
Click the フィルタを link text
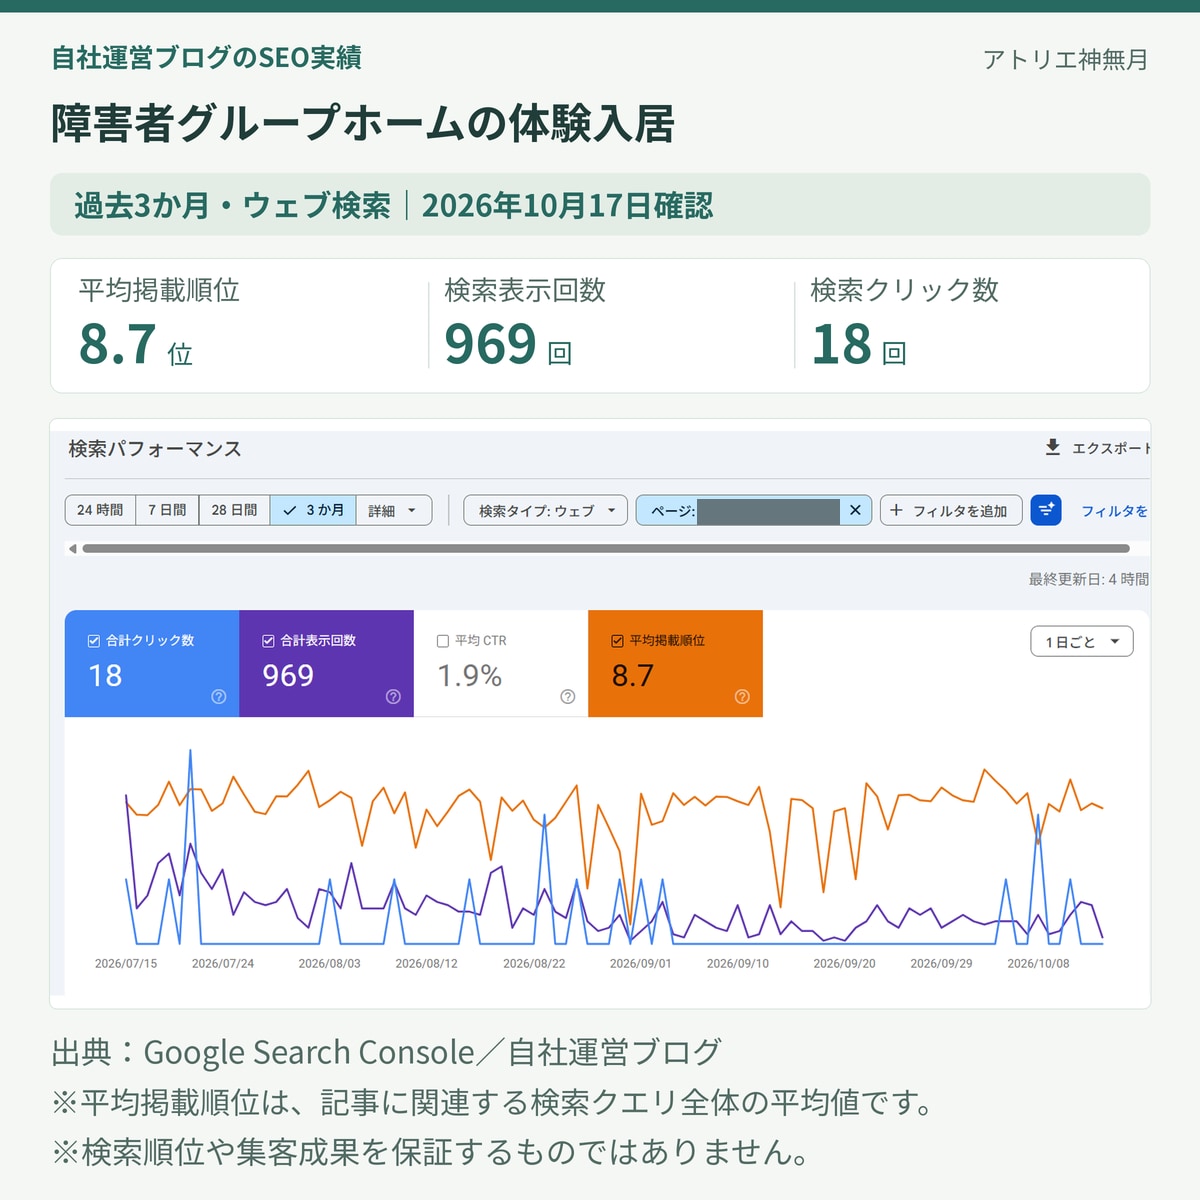(1114, 511)
